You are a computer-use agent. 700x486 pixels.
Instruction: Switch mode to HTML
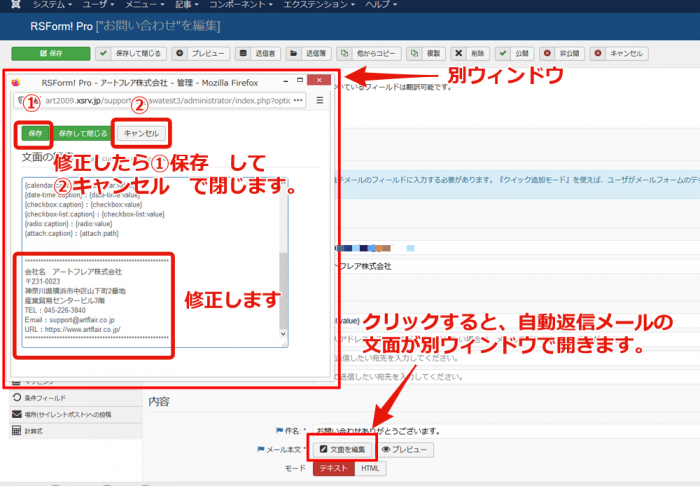point(370,468)
